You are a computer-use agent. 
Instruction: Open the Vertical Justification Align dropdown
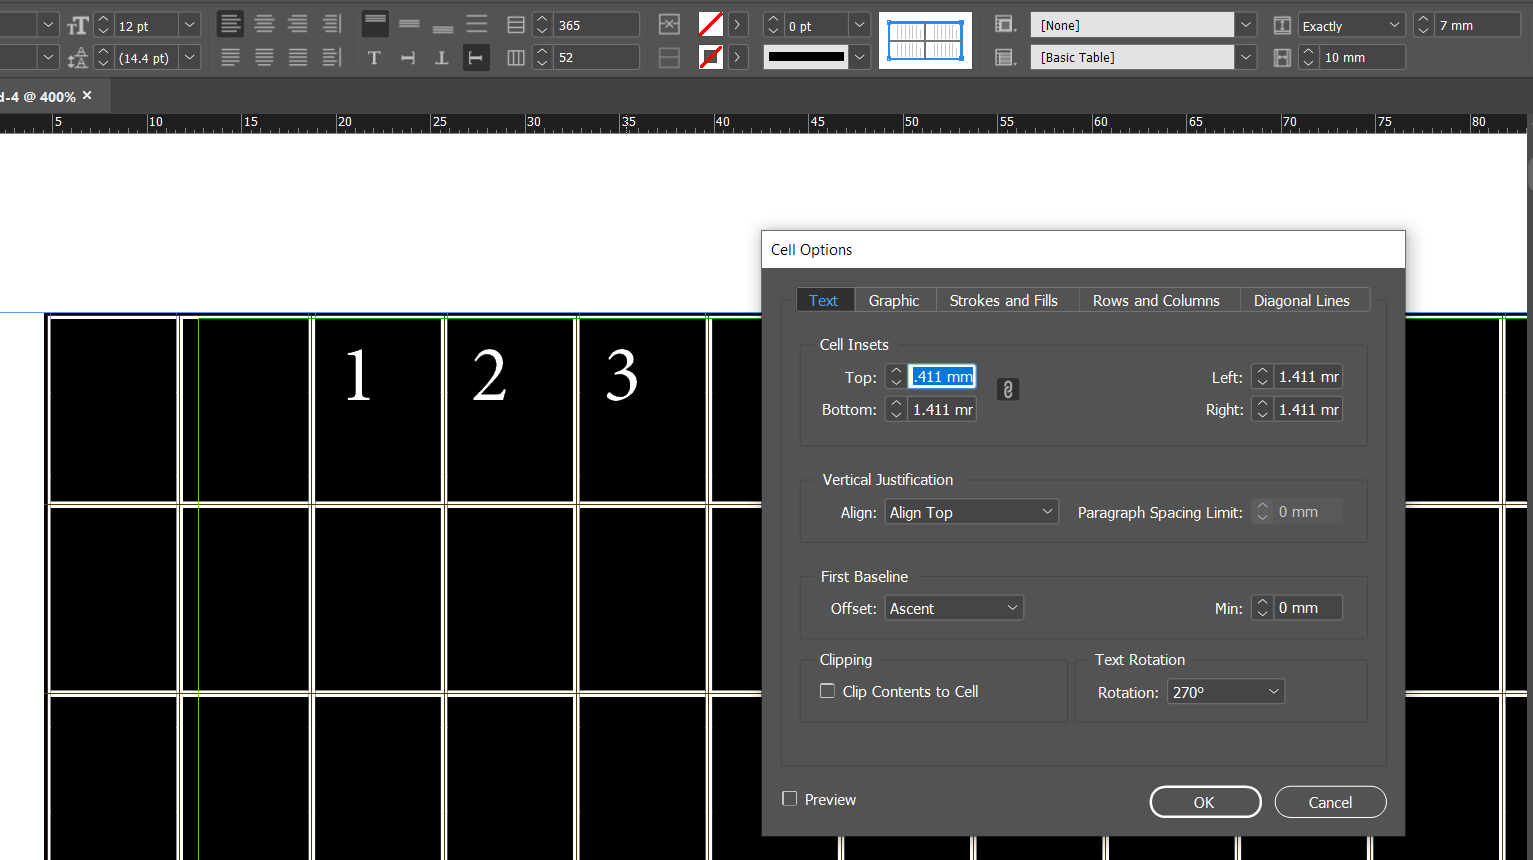coord(970,511)
